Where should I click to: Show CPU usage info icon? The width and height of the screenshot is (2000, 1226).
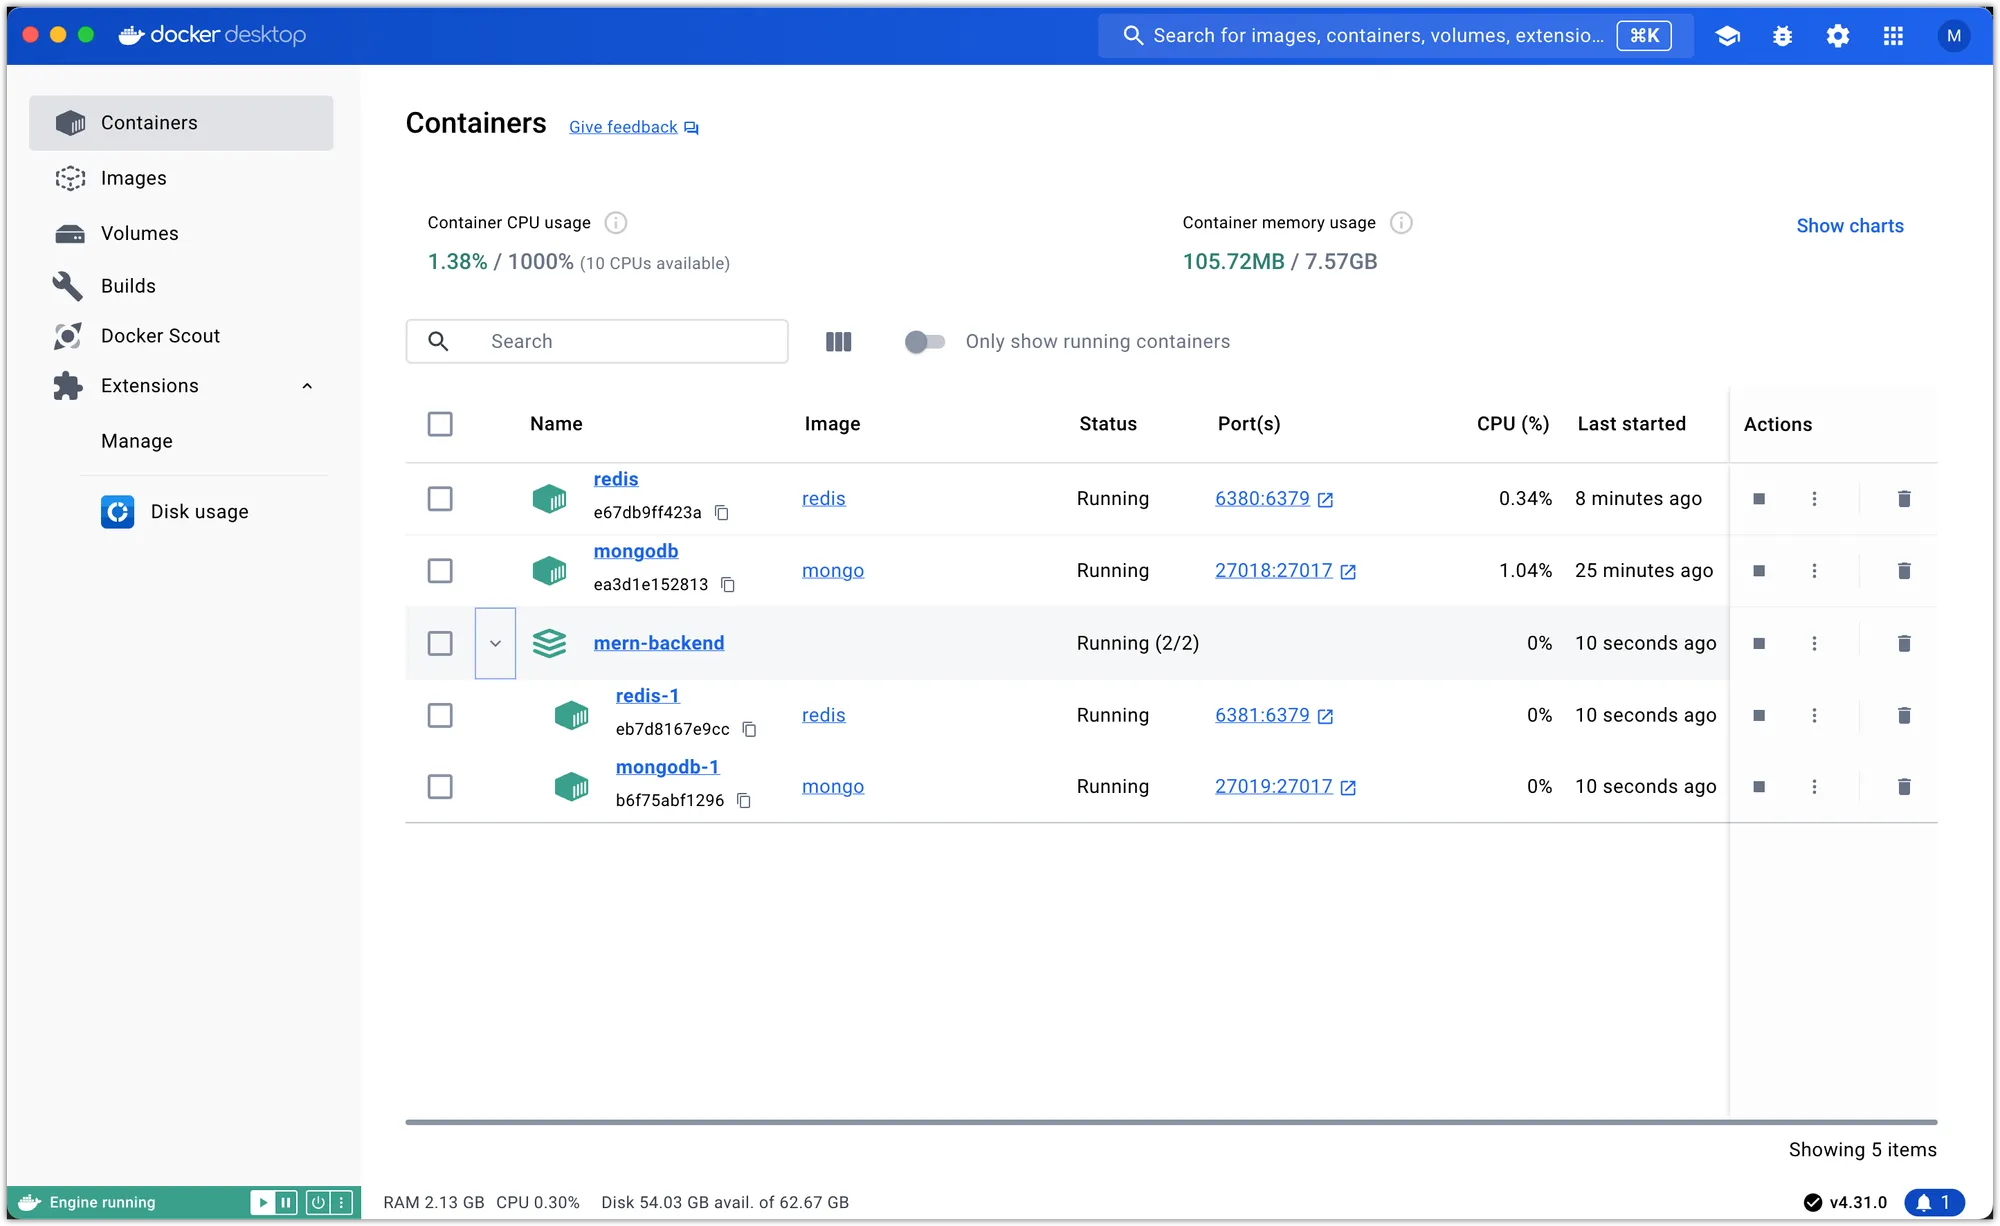[x=616, y=223]
